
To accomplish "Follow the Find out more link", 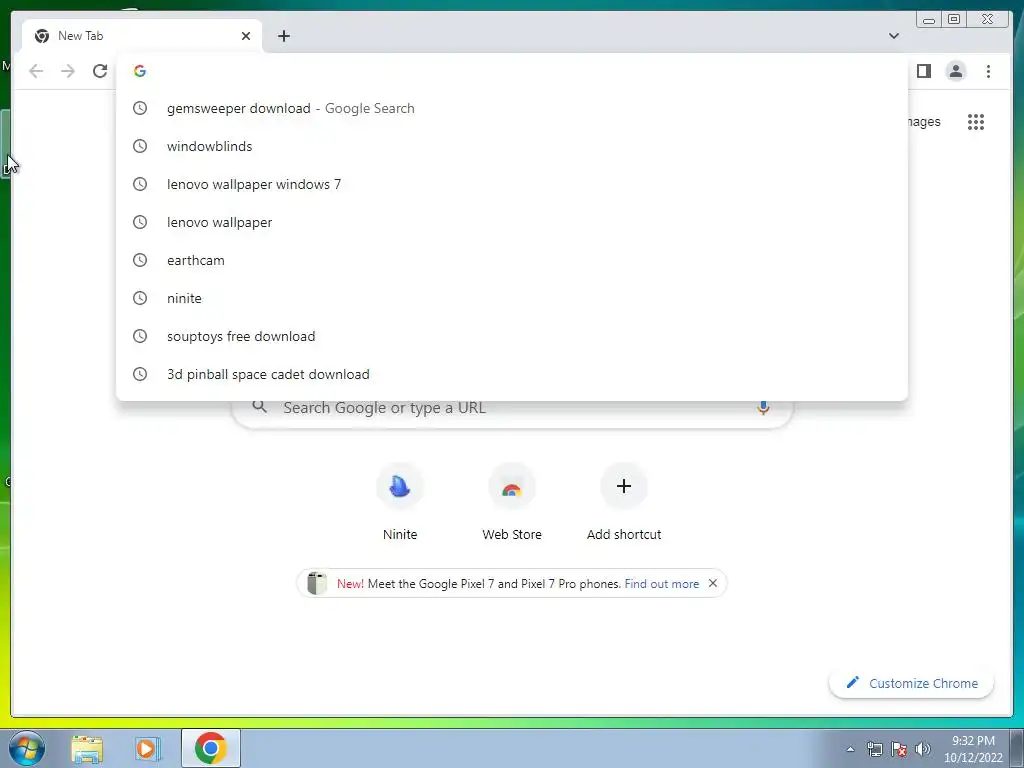I will point(662,584).
